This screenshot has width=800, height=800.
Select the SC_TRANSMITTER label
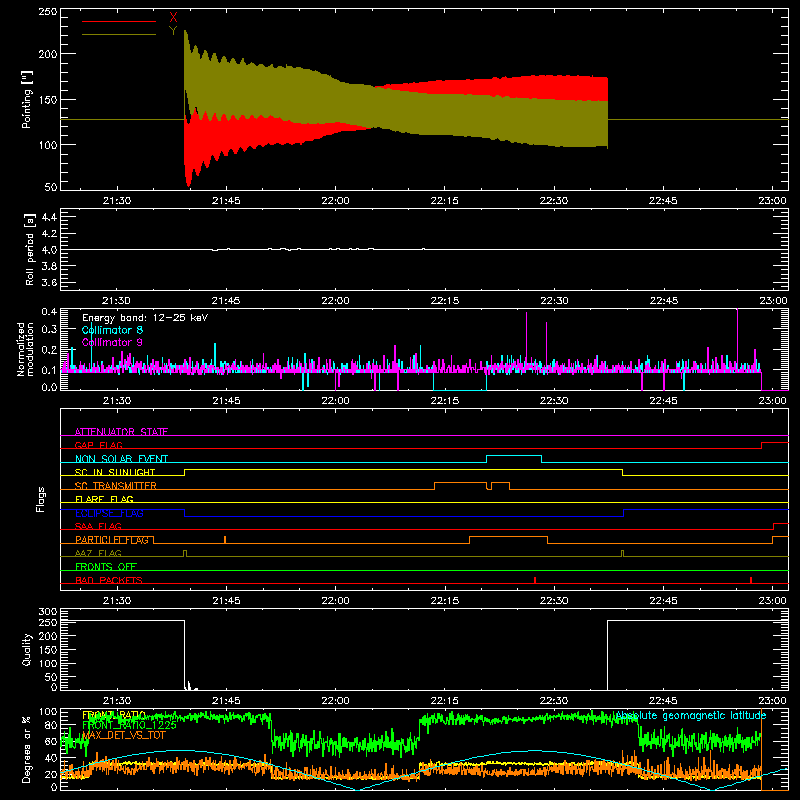(116, 485)
